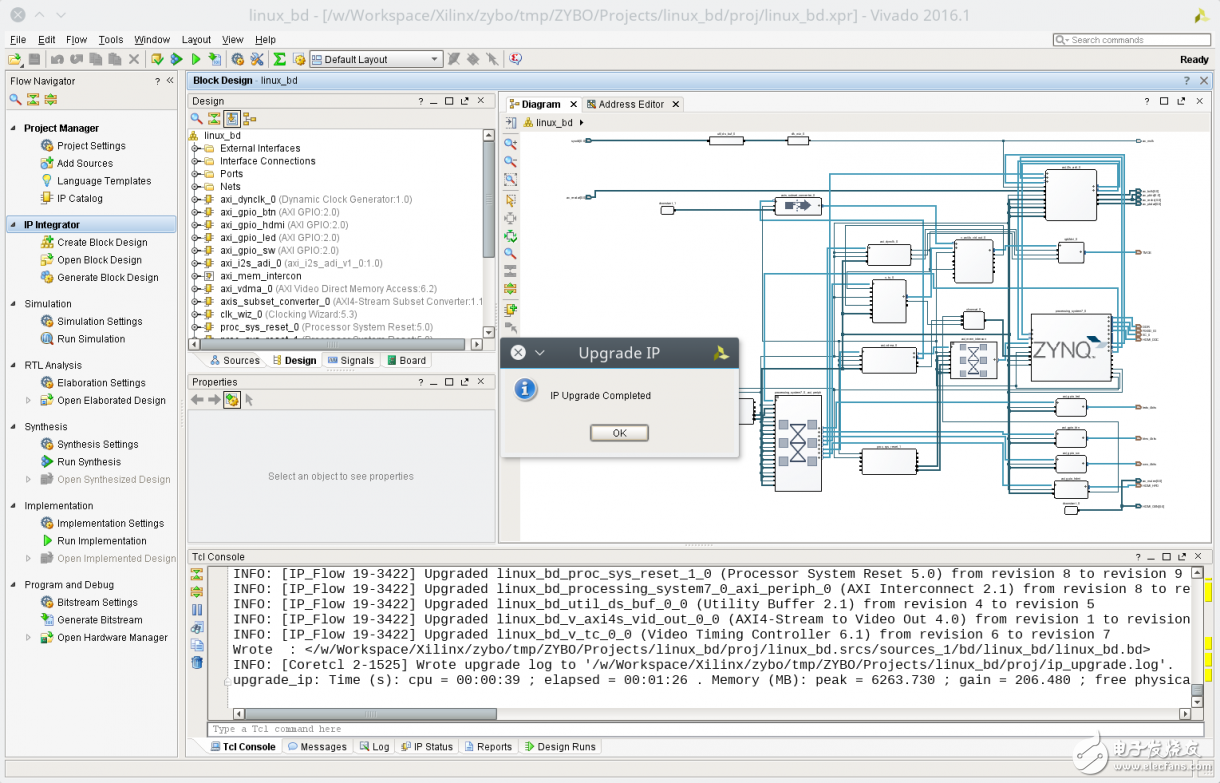Collapse the Project Manager section
Viewport: 1220px width, 783px height.
[x=14, y=128]
